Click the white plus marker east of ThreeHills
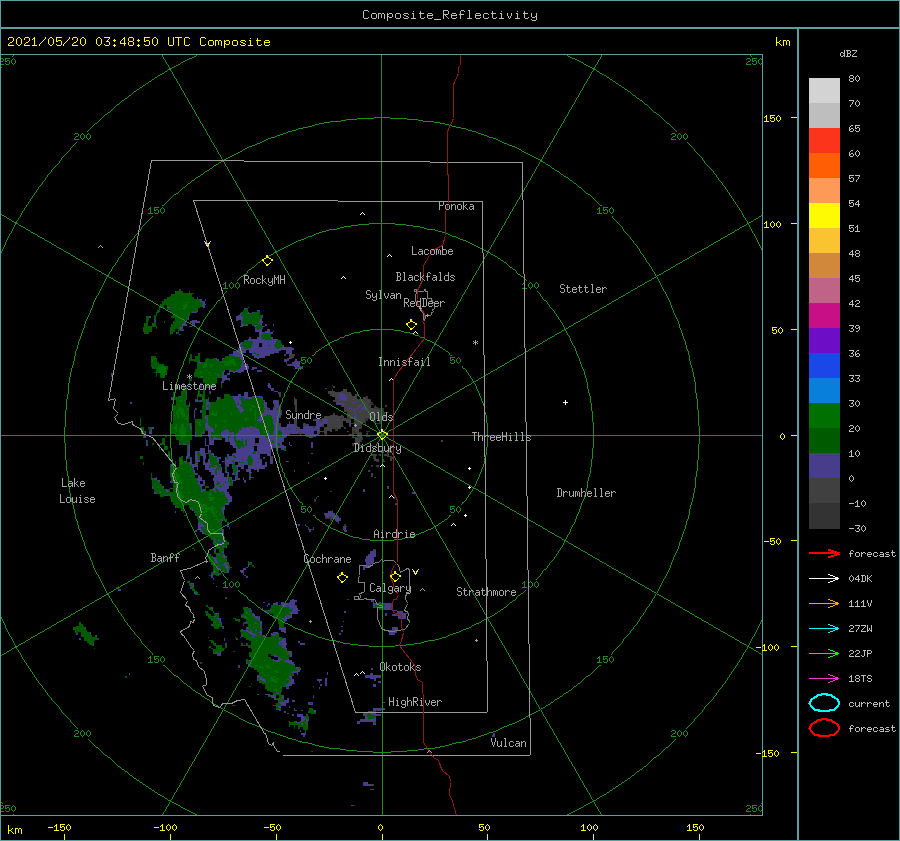The image size is (900, 841). 565,402
